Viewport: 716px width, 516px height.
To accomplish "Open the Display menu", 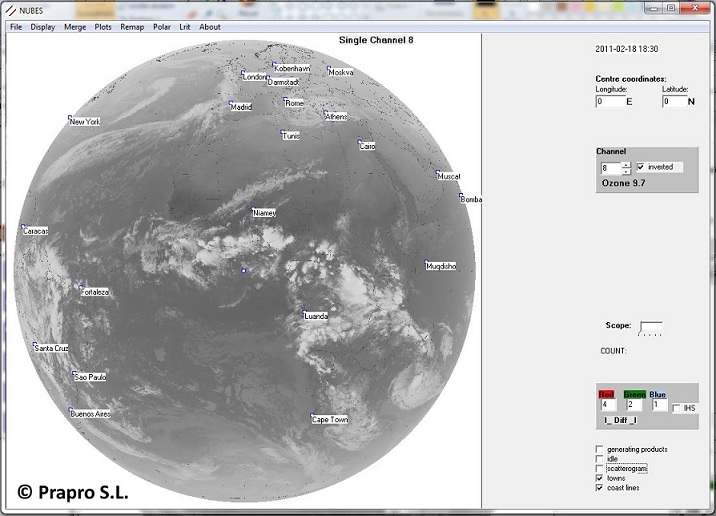I will click(43, 27).
